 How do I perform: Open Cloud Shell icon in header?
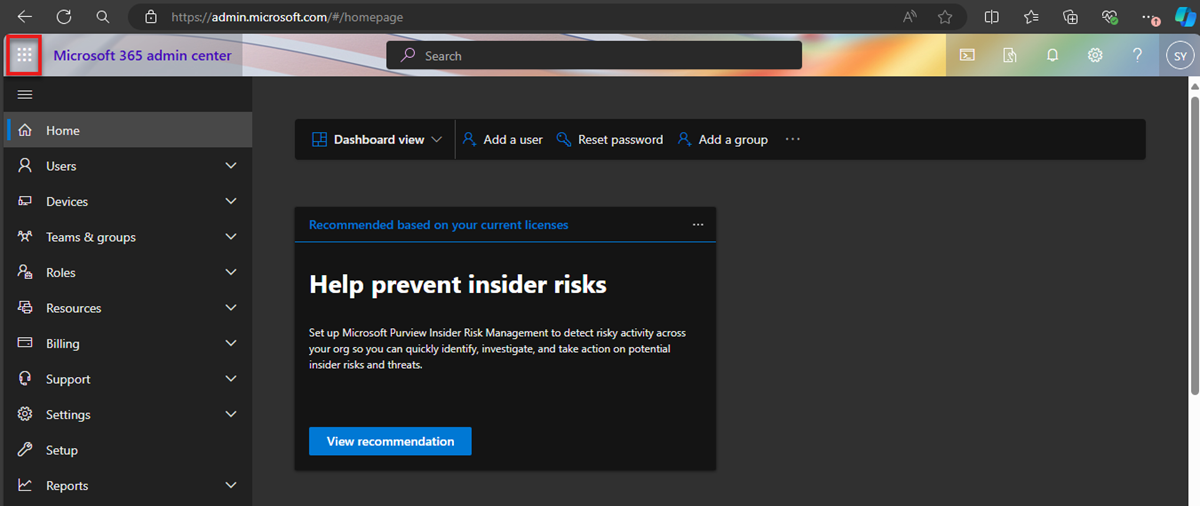point(967,56)
